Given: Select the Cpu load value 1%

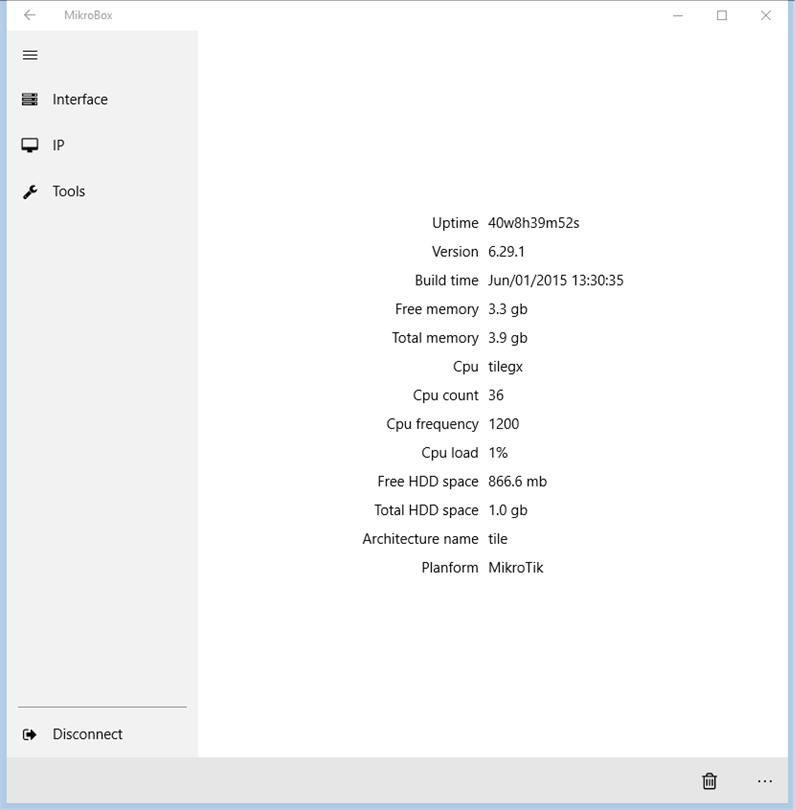Looking at the screenshot, I should tap(498, 453).
